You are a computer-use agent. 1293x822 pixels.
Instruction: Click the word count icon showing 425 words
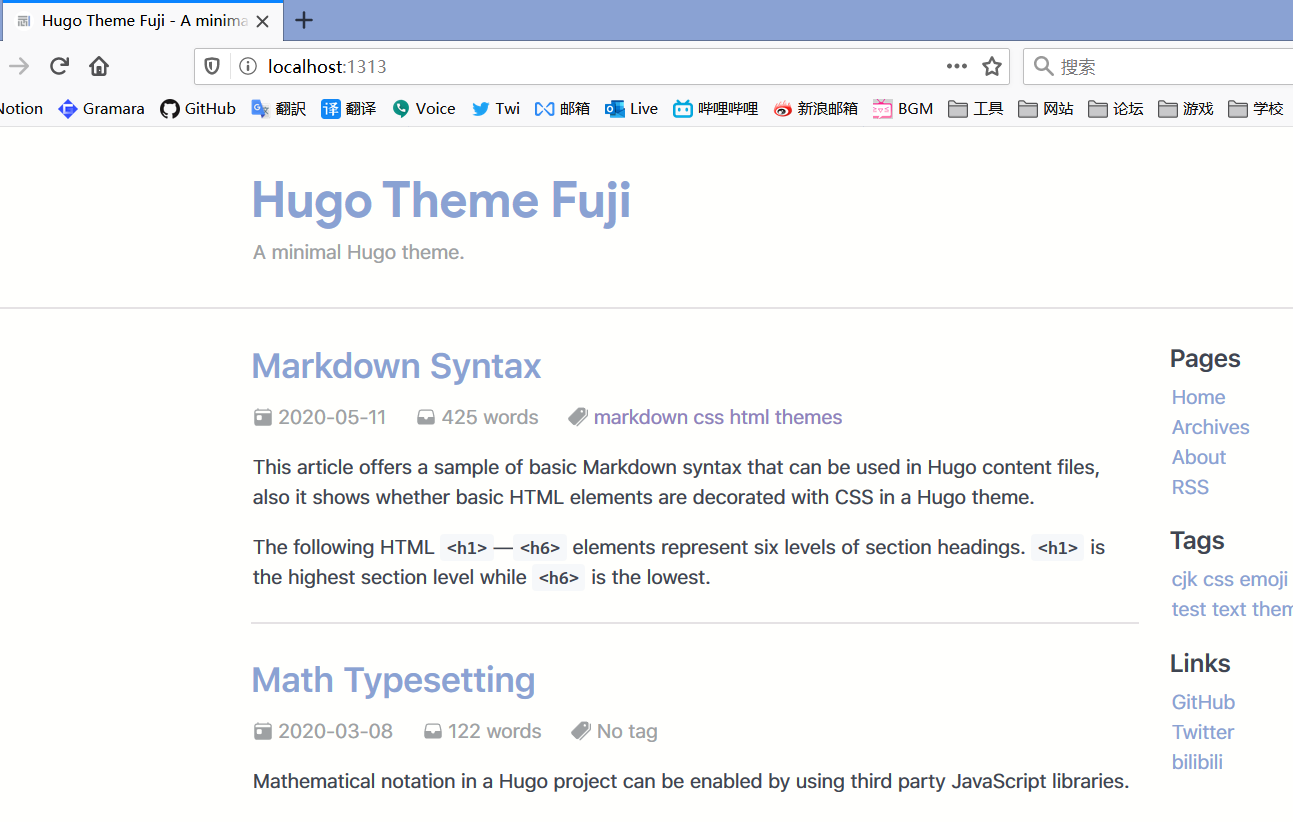tap(426, 417)
